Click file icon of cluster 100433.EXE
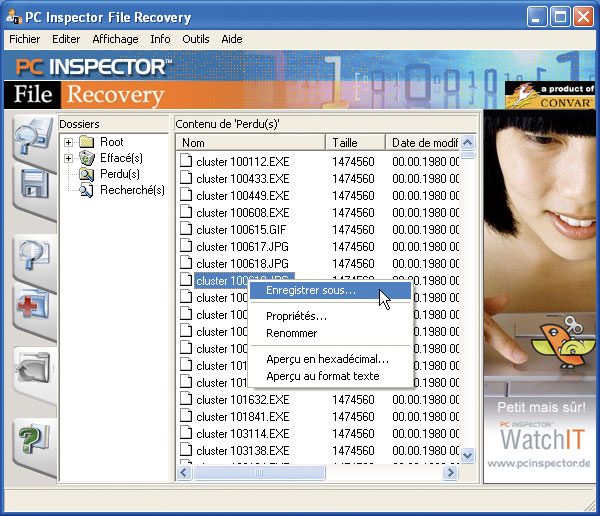 click(186, 177)
